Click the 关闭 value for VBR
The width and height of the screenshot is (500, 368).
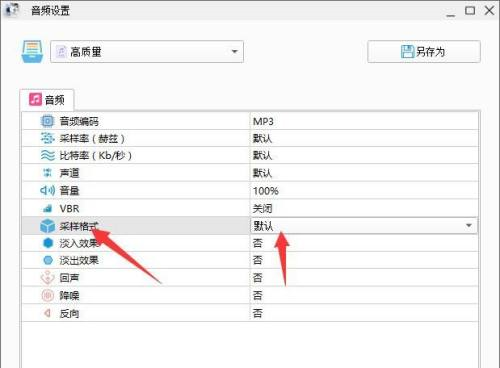[x=262, y=209]
